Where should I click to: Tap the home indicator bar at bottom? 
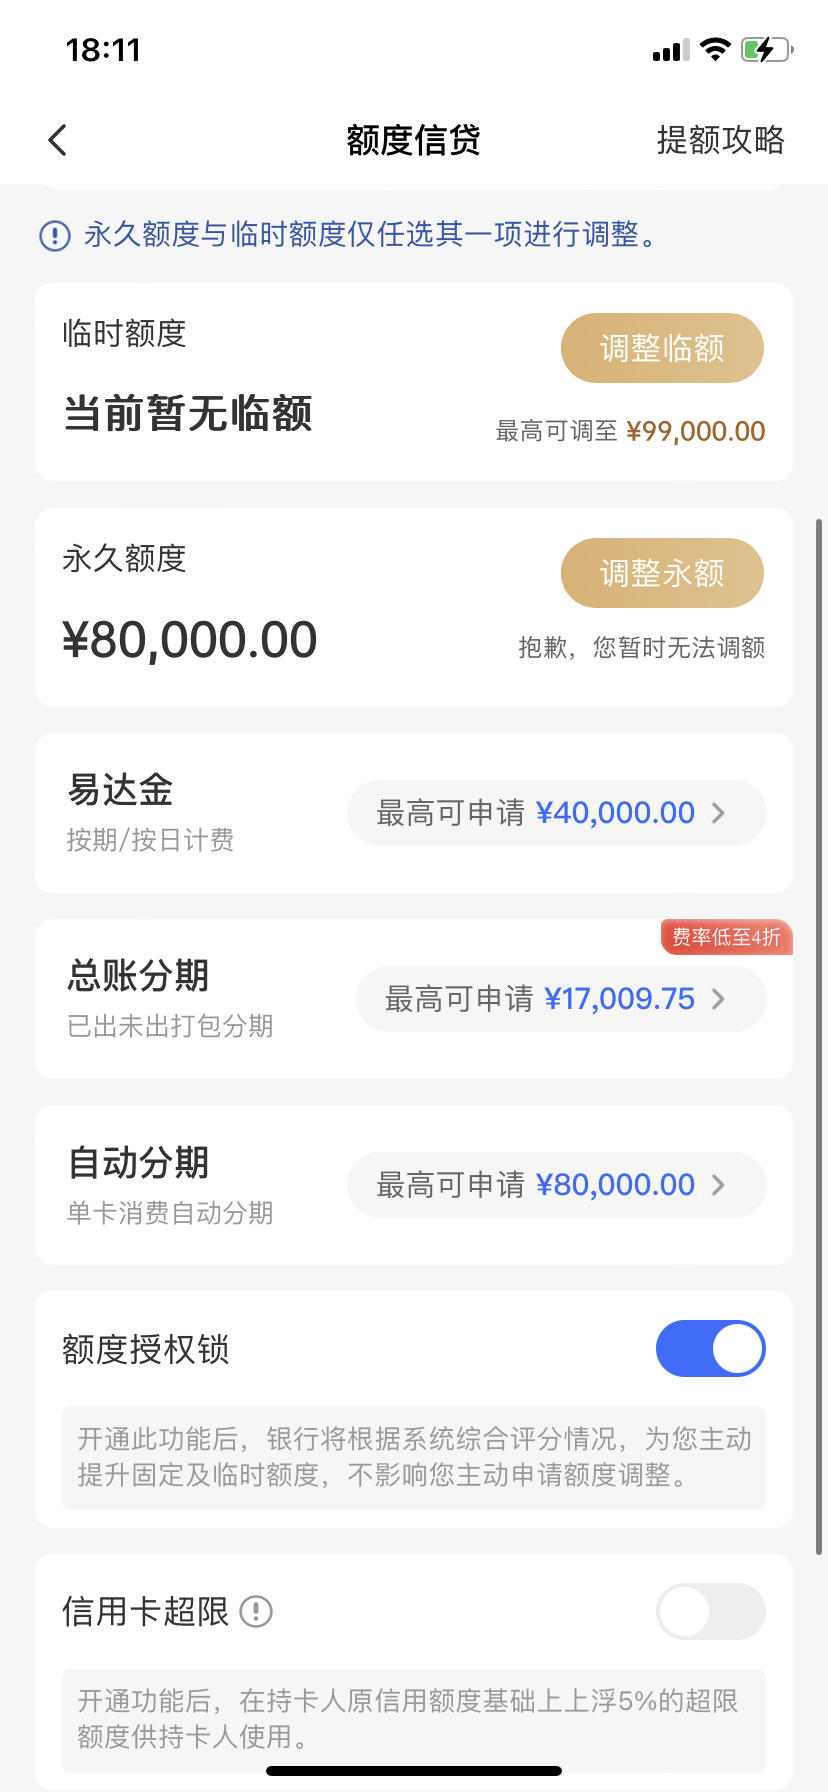pyautogui.click(x=414, y=1771)
